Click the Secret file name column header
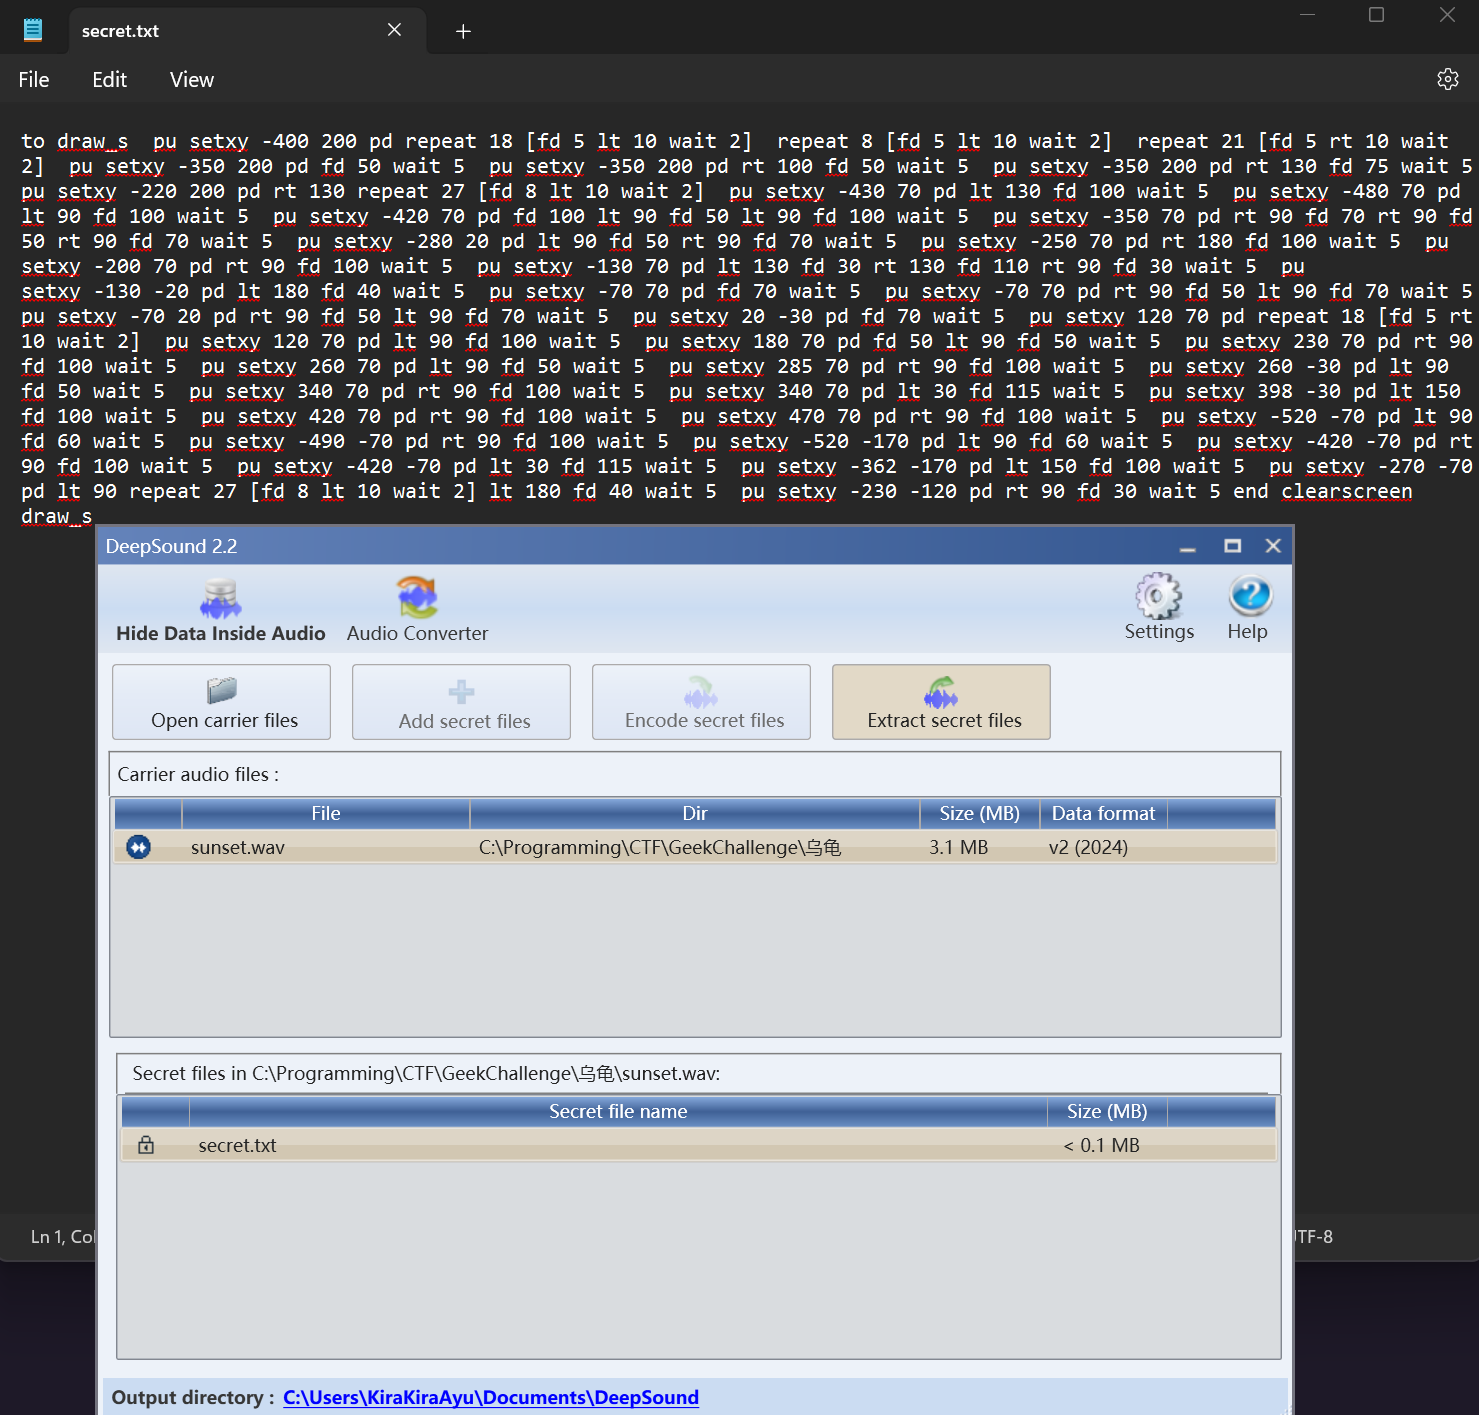Viewport: 1479px width, 1415px height. coord(618,1111)
